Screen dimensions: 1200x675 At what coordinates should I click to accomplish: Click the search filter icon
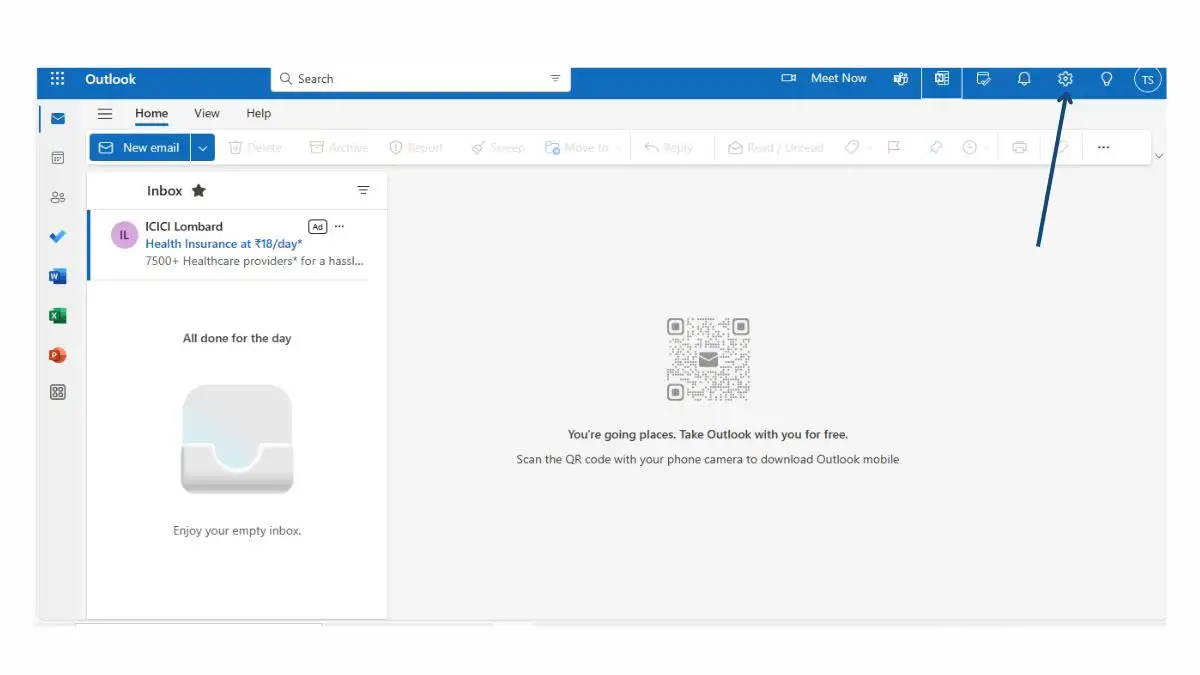[x=555, y=79]
